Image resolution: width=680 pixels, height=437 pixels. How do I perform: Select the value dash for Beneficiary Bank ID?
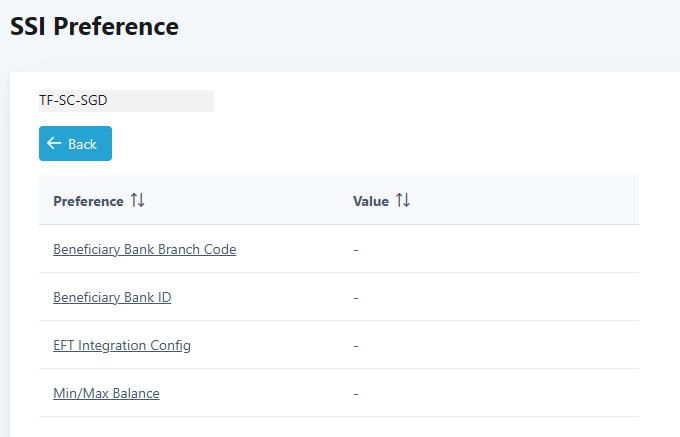point(356,298)
